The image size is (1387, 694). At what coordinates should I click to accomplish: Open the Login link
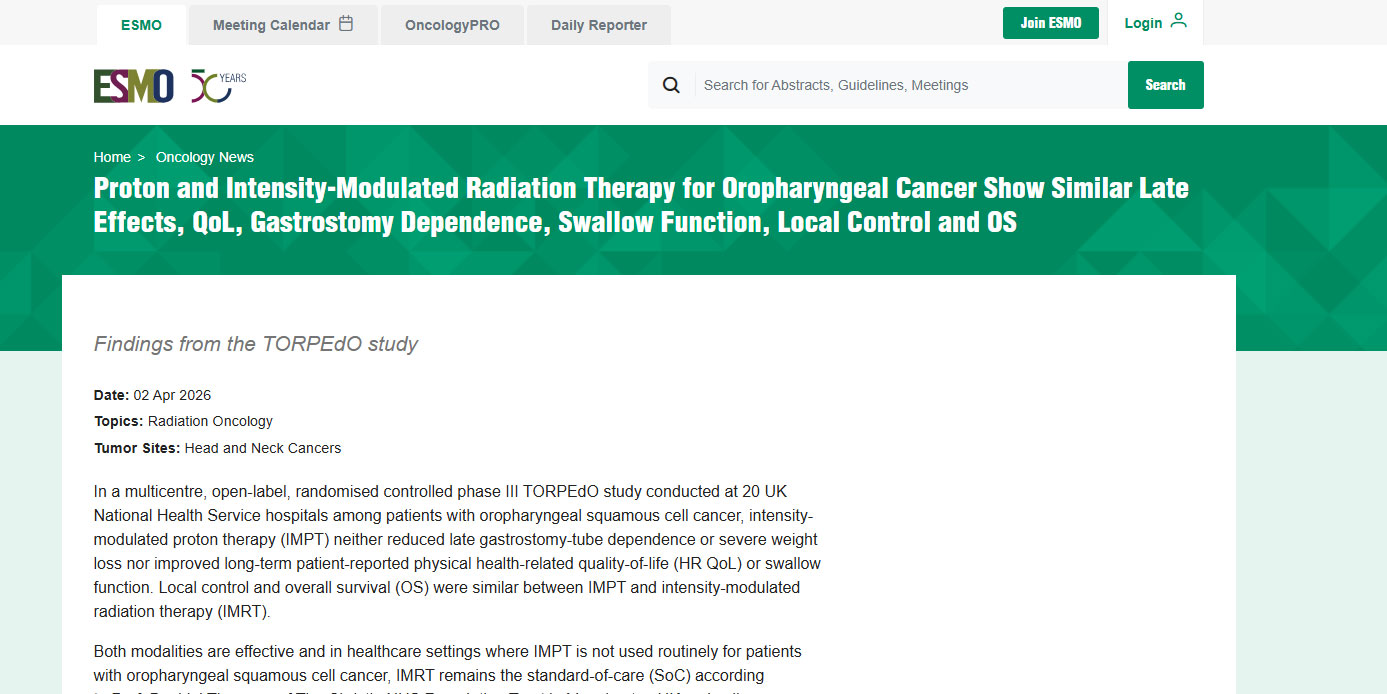coord(1143,23)
